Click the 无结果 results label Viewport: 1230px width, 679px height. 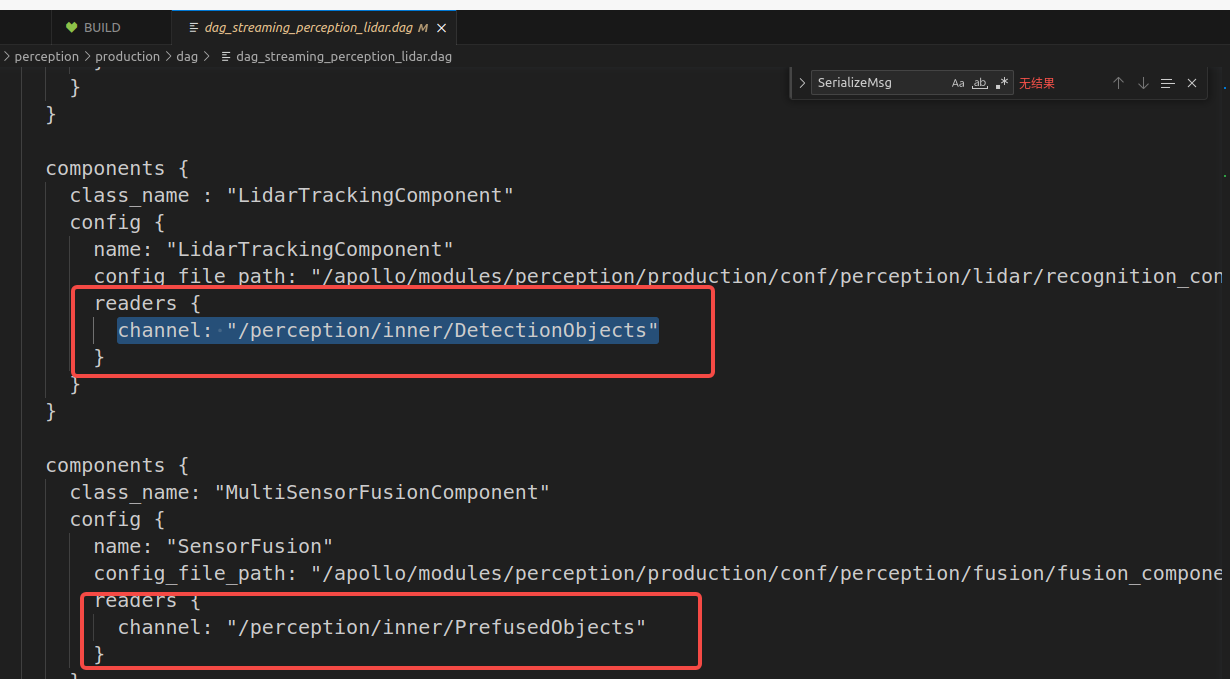(x=1037, y=83)
